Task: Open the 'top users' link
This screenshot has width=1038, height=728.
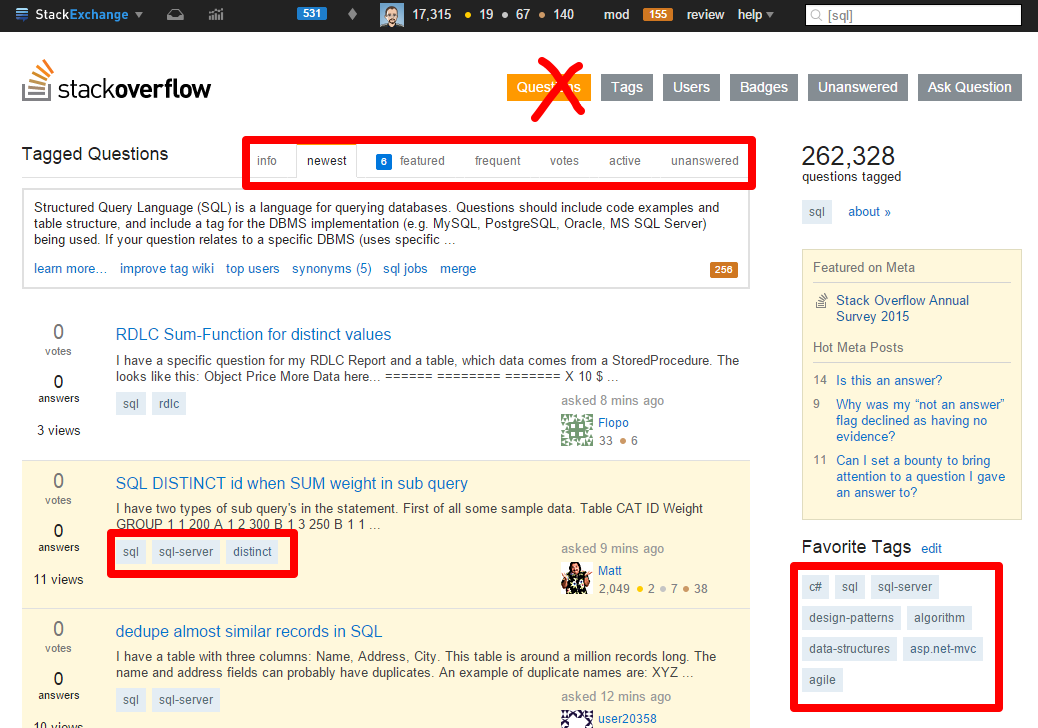Action: (252, 269)
